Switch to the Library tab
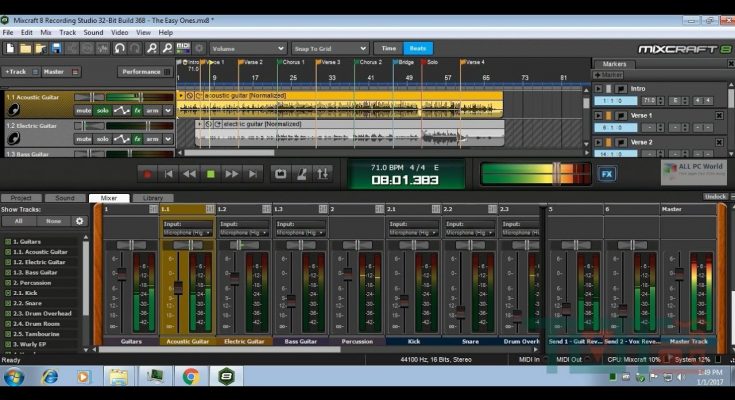This screenshot has height=400, width=735. click(153, 198)
